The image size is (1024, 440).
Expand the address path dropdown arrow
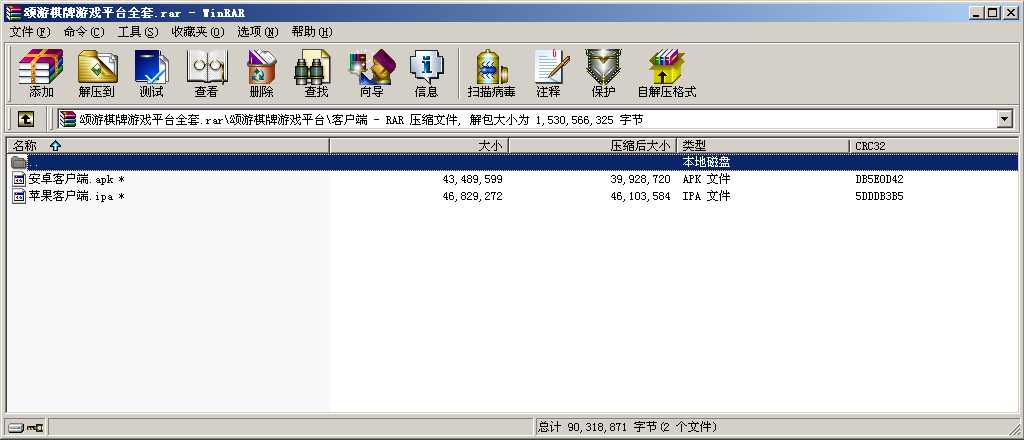1004,119
